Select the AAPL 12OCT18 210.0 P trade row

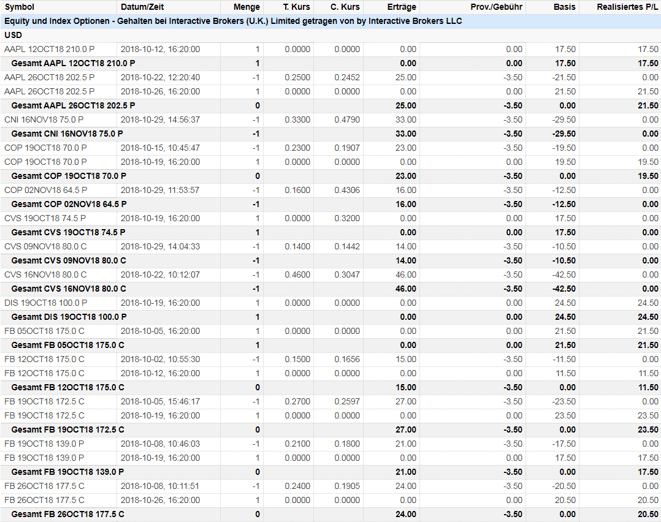(x=330, y=49)
